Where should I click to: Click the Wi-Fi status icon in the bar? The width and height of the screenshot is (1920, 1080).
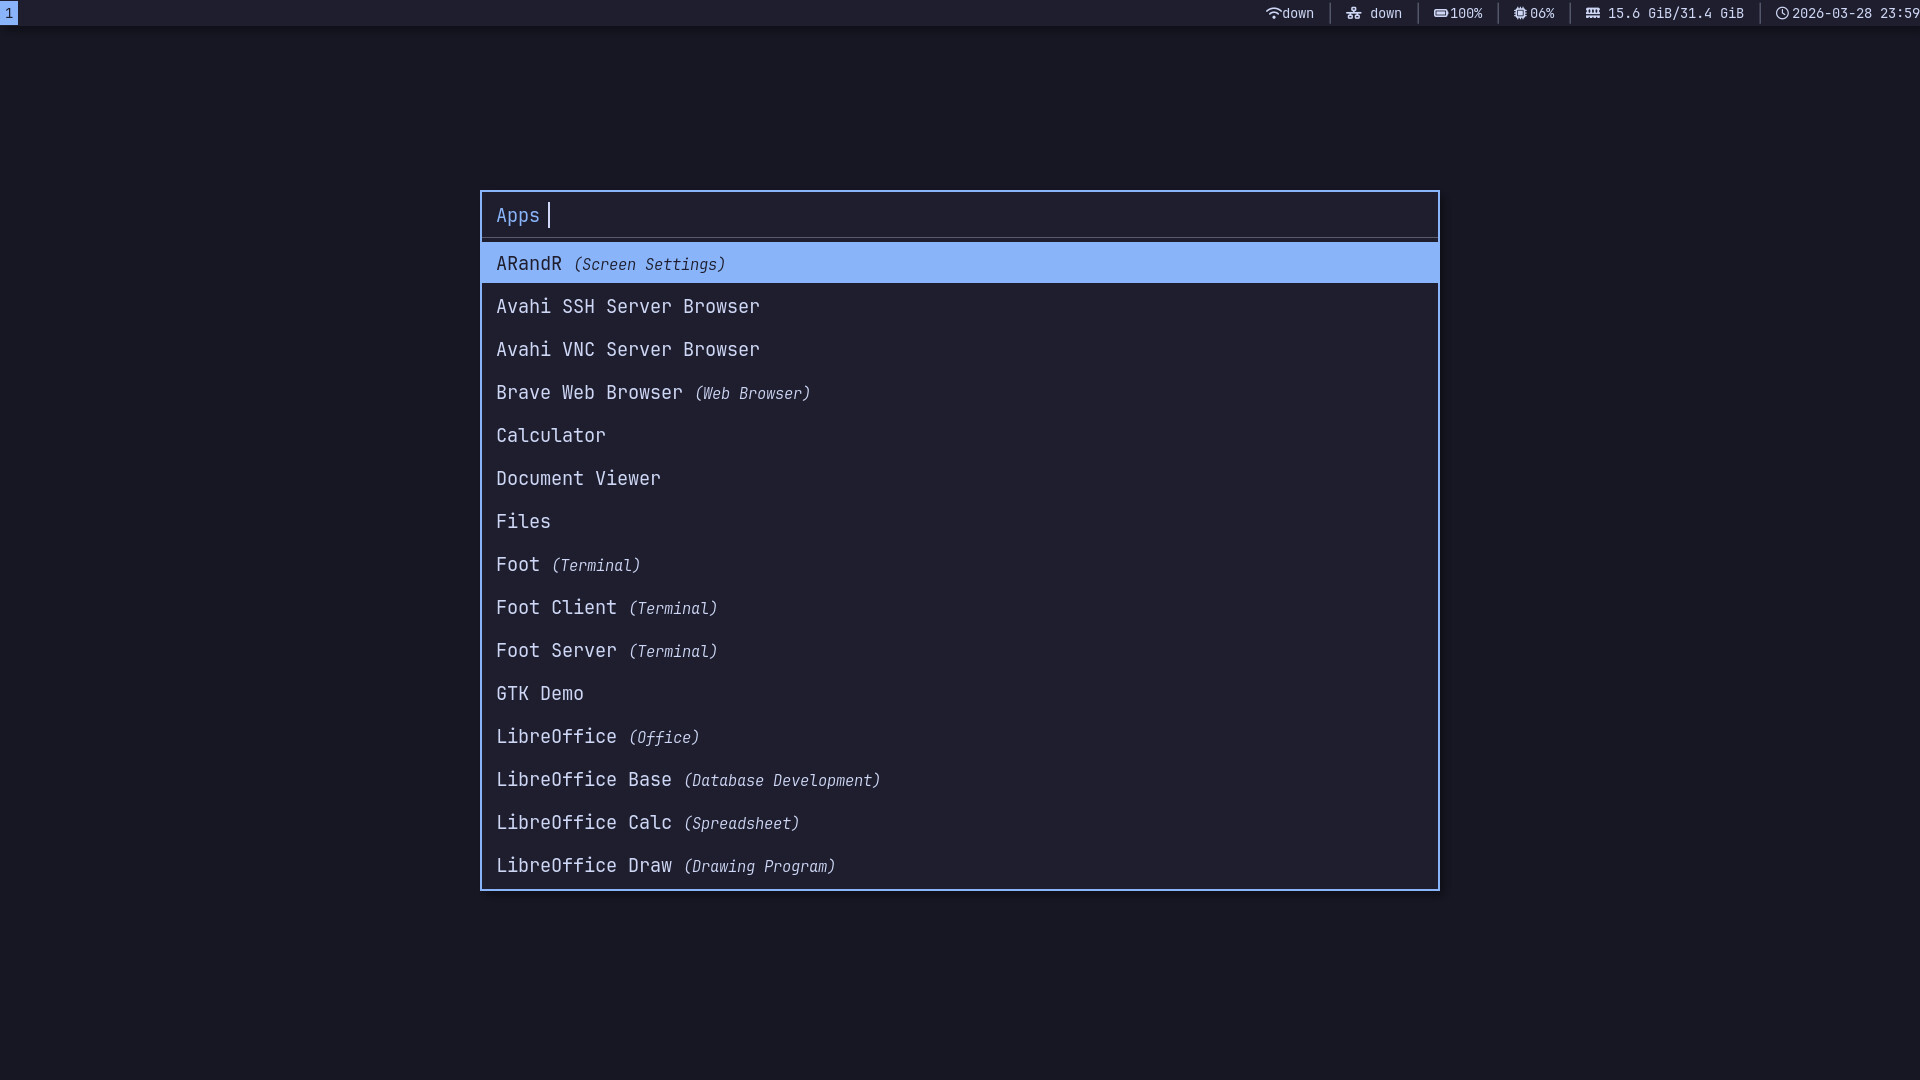point(1274,13)
